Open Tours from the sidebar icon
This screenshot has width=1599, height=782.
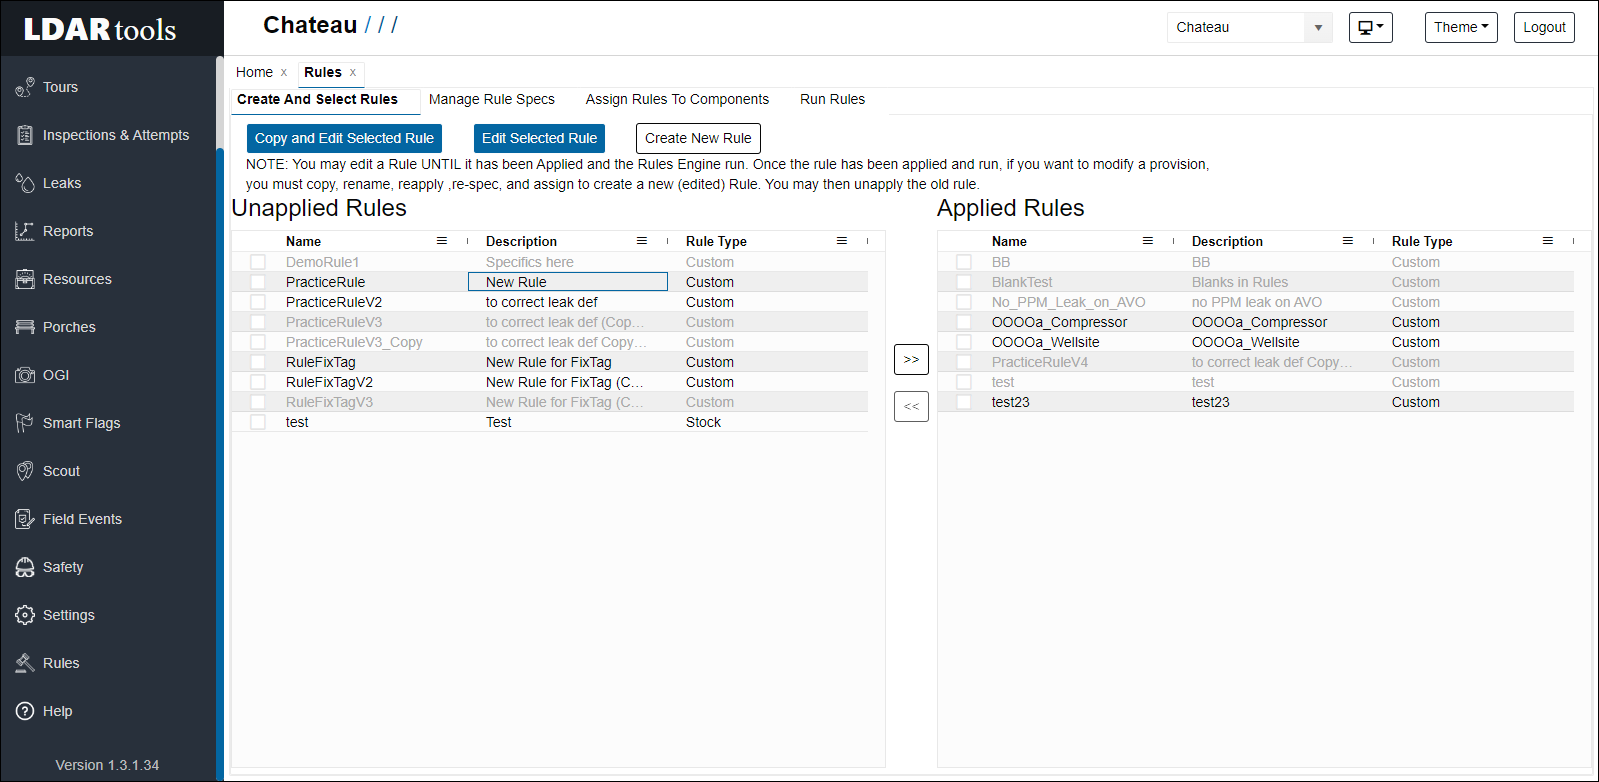(x=25, y=87)
